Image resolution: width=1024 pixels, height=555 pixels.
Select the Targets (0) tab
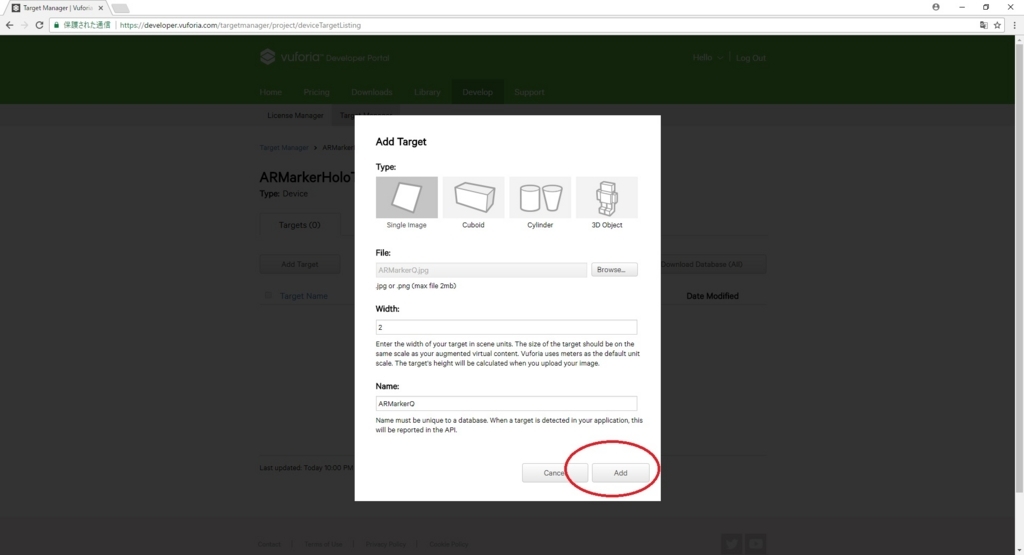click(x=299, y=225)
